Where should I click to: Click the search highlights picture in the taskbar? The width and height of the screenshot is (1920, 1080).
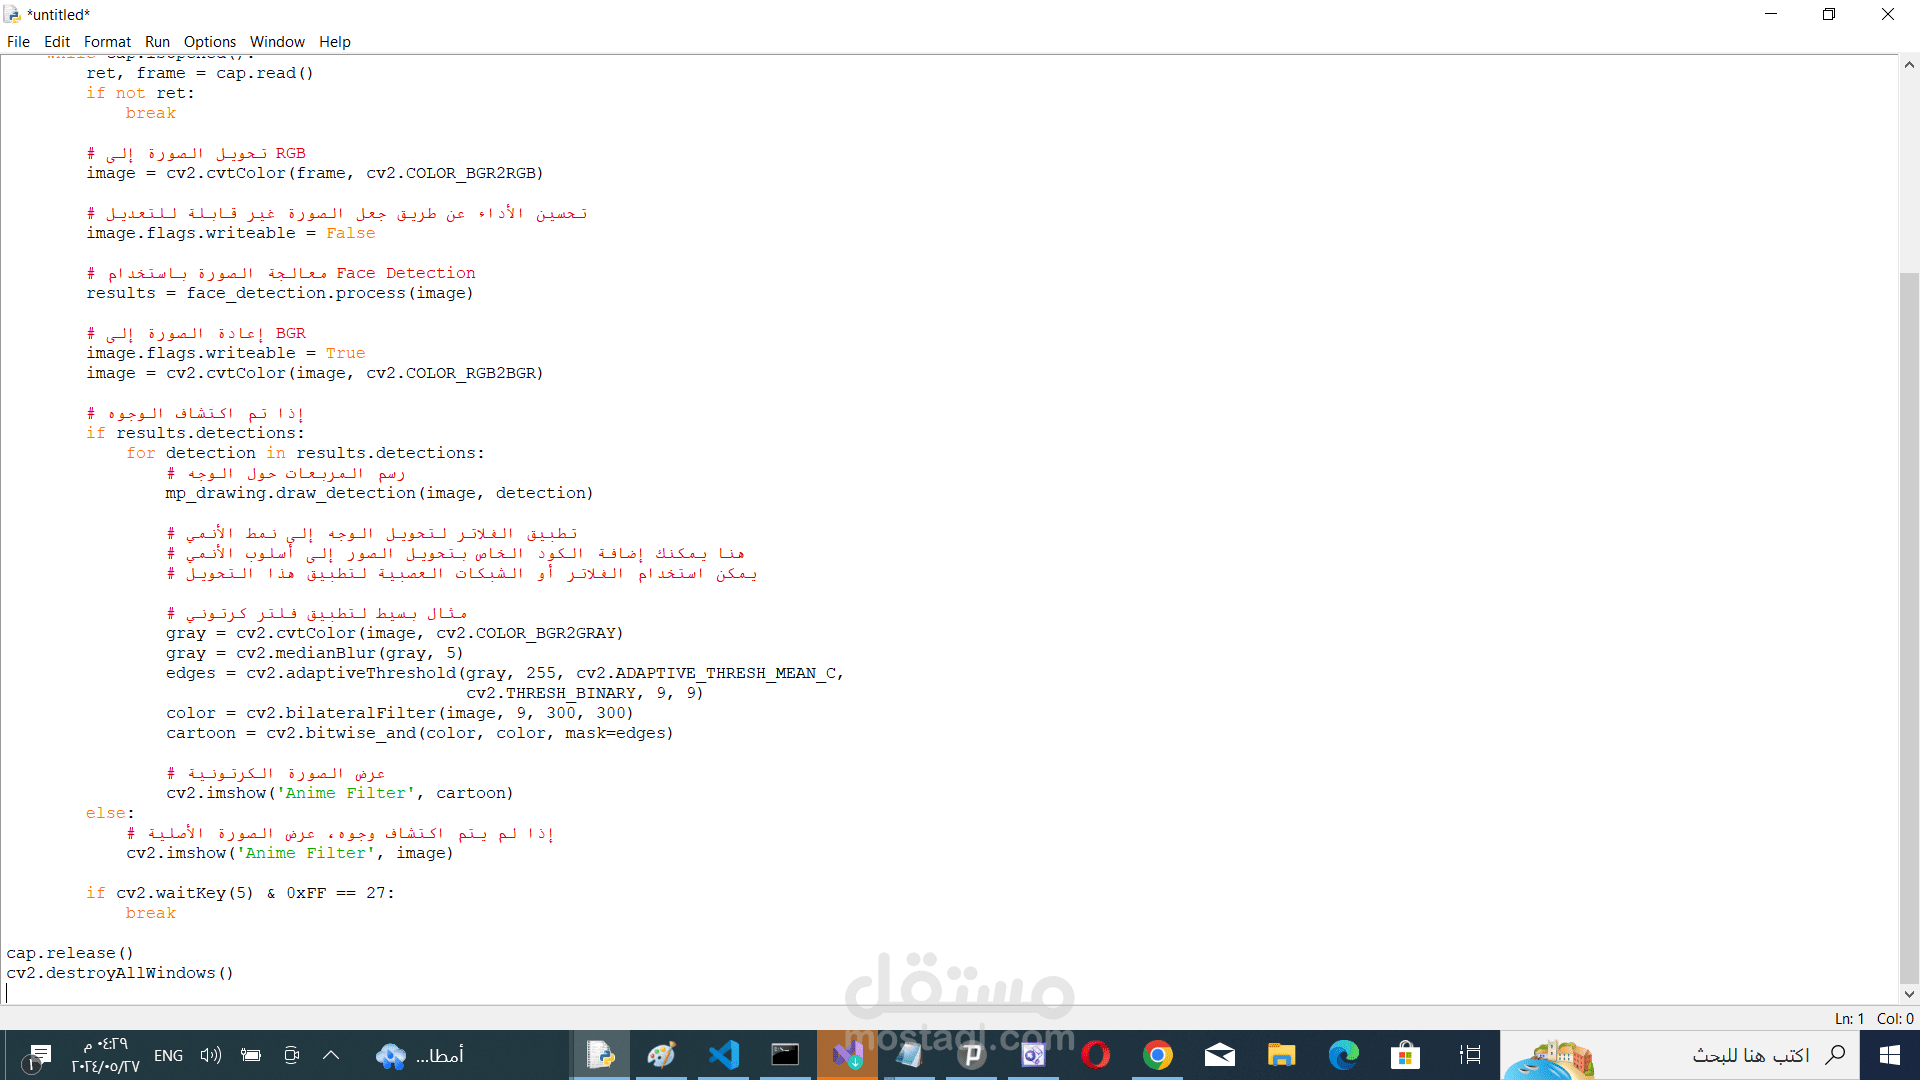[1549, 1057]
